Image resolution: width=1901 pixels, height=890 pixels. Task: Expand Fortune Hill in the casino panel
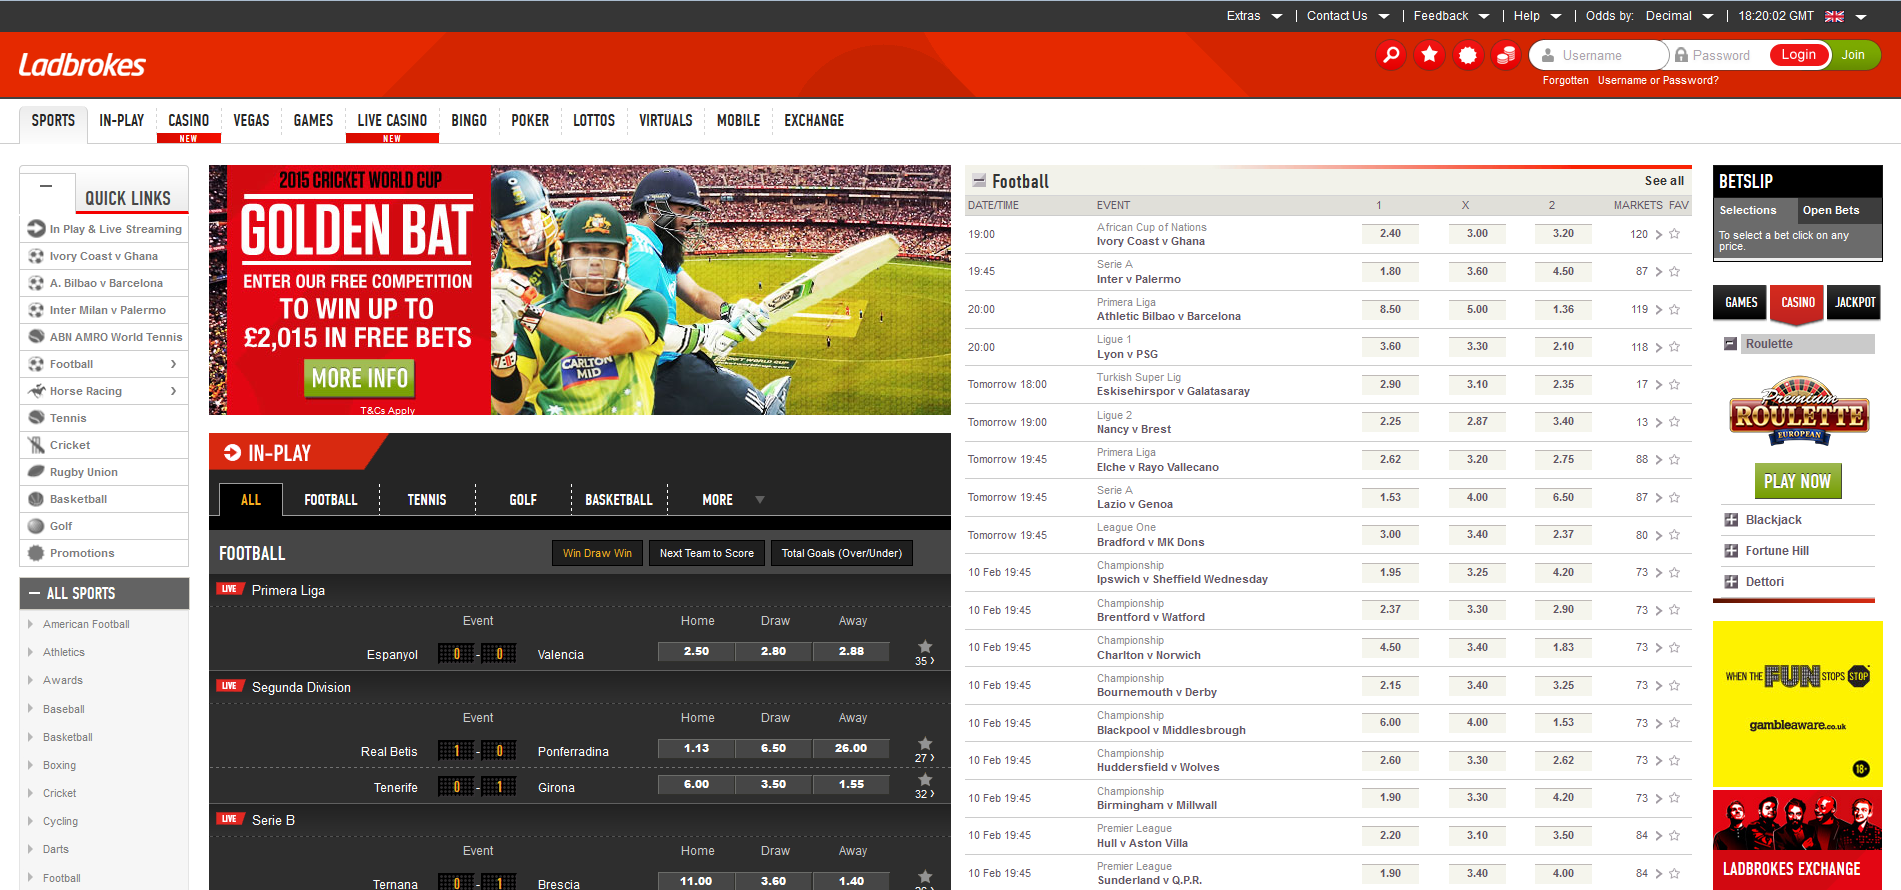coord(1731,551)
